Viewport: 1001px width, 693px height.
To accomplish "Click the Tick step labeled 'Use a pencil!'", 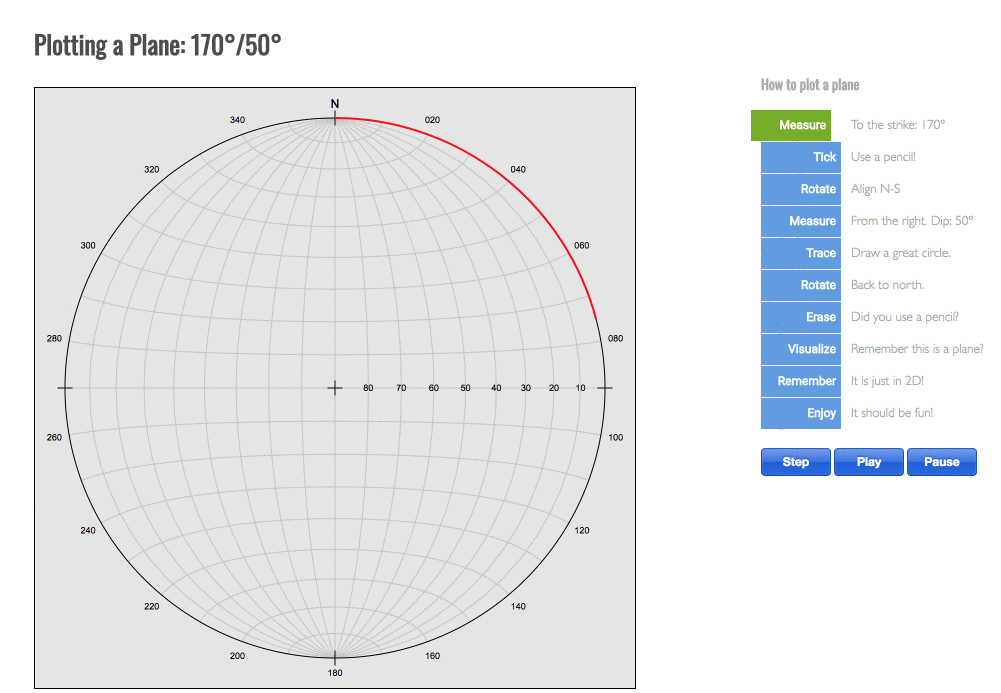I will pos(800,157).
